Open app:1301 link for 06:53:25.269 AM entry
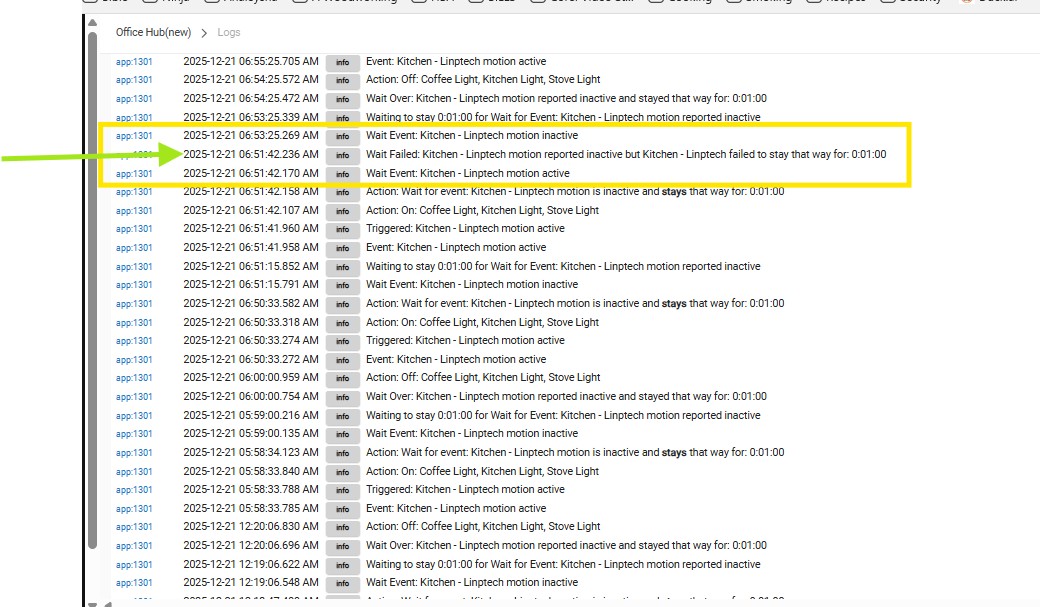Viewport: 1040px width, 607px height. pos(134,136)
